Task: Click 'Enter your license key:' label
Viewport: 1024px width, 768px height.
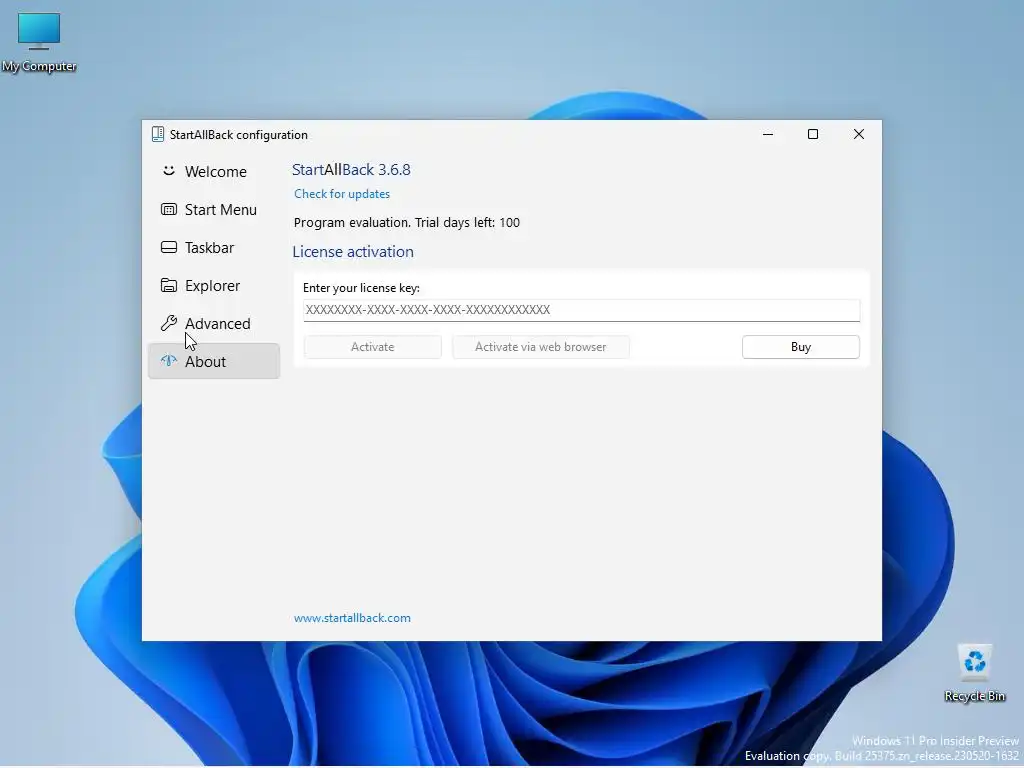Action: tap(361, 288)
